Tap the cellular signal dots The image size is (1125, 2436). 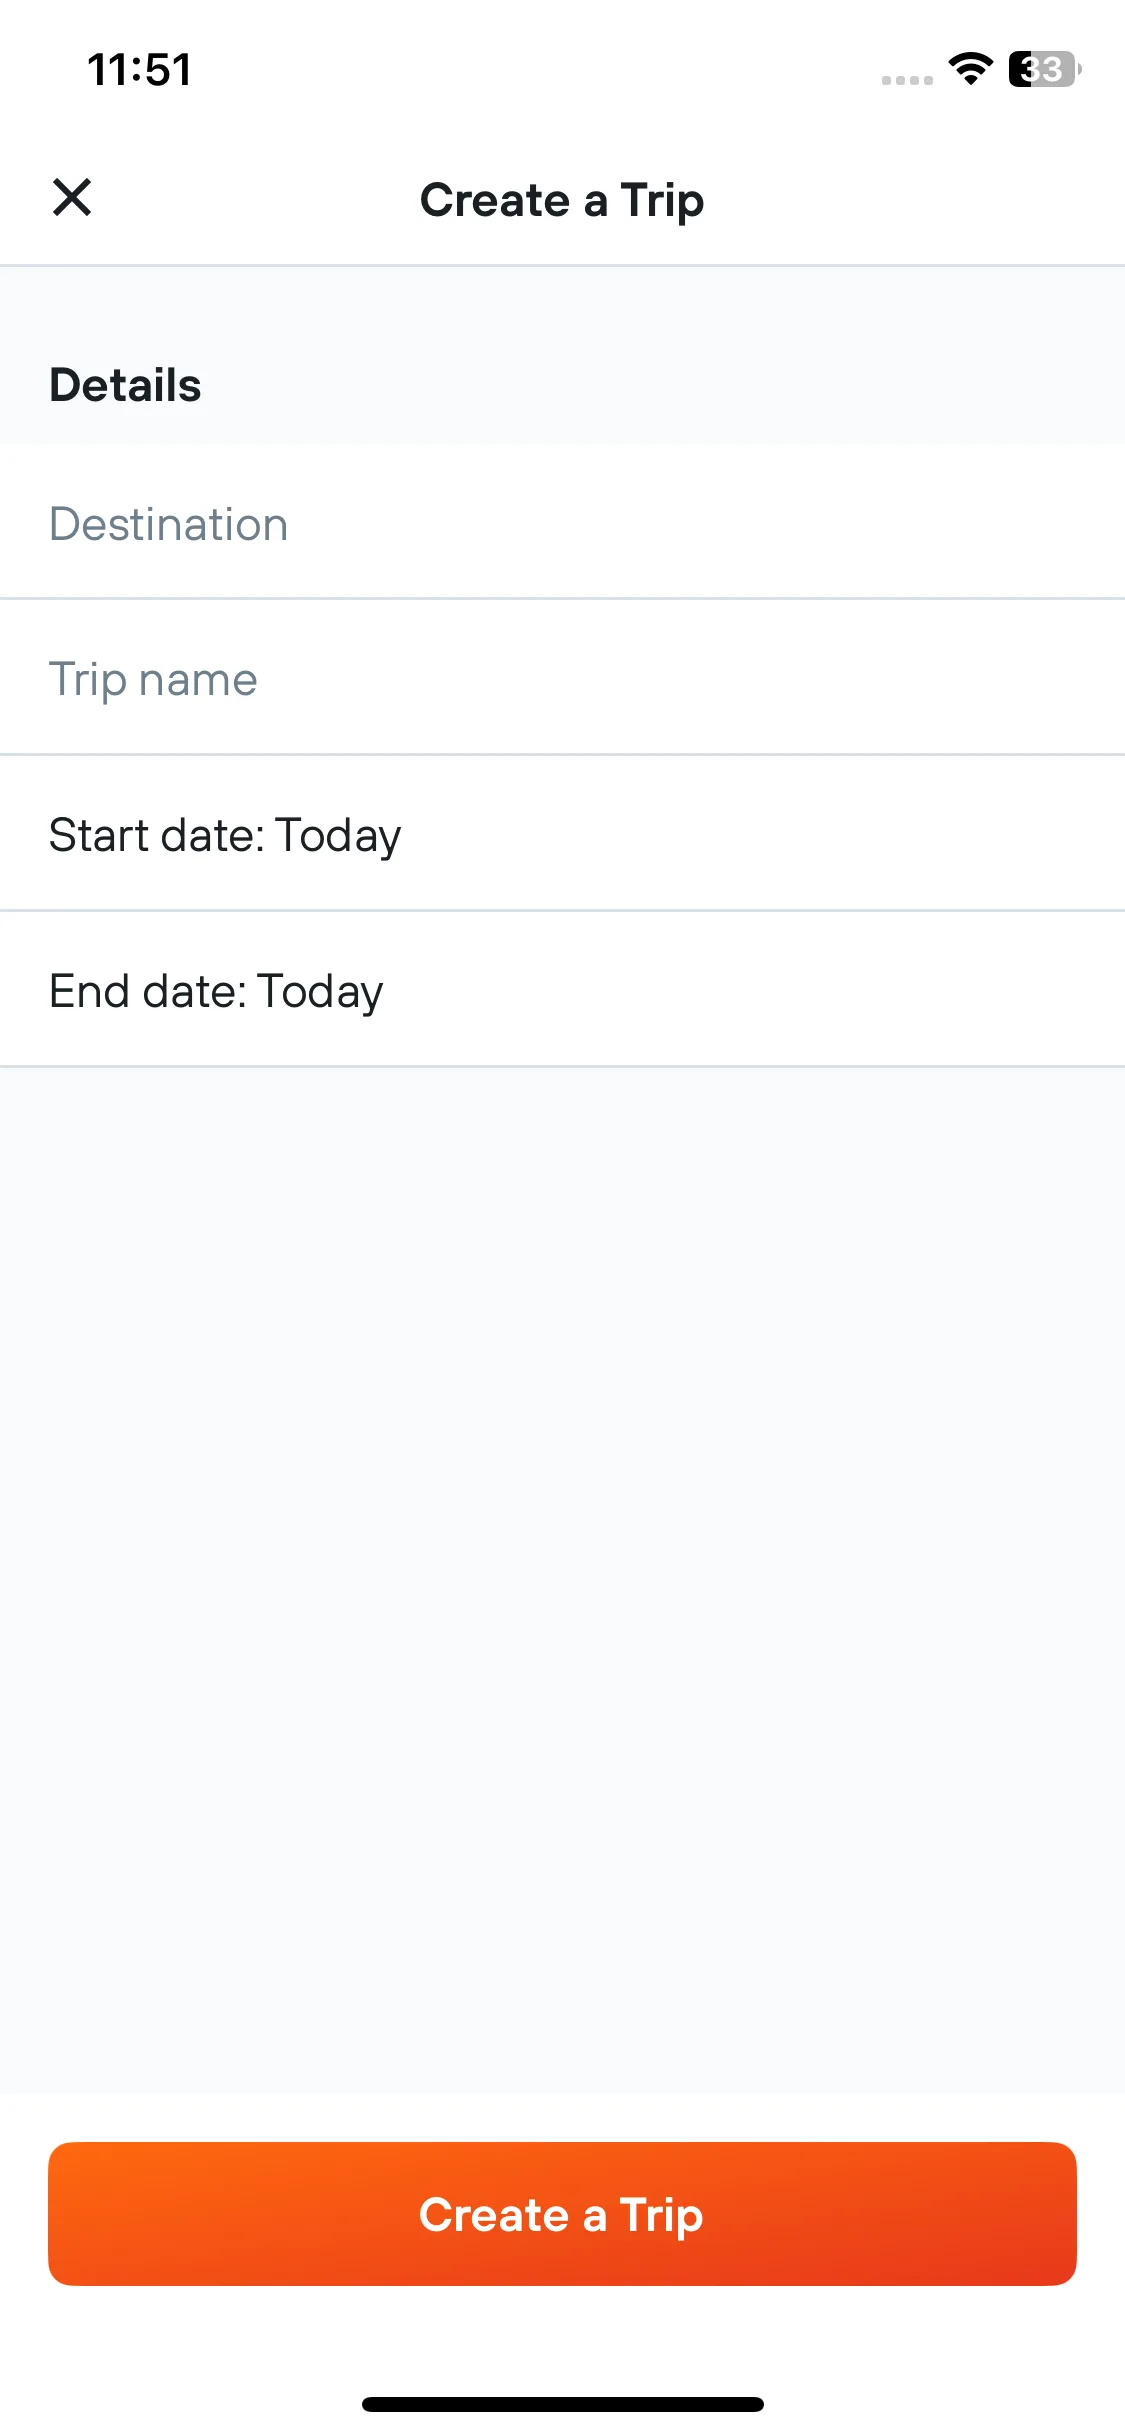click(x=907, y=80)
